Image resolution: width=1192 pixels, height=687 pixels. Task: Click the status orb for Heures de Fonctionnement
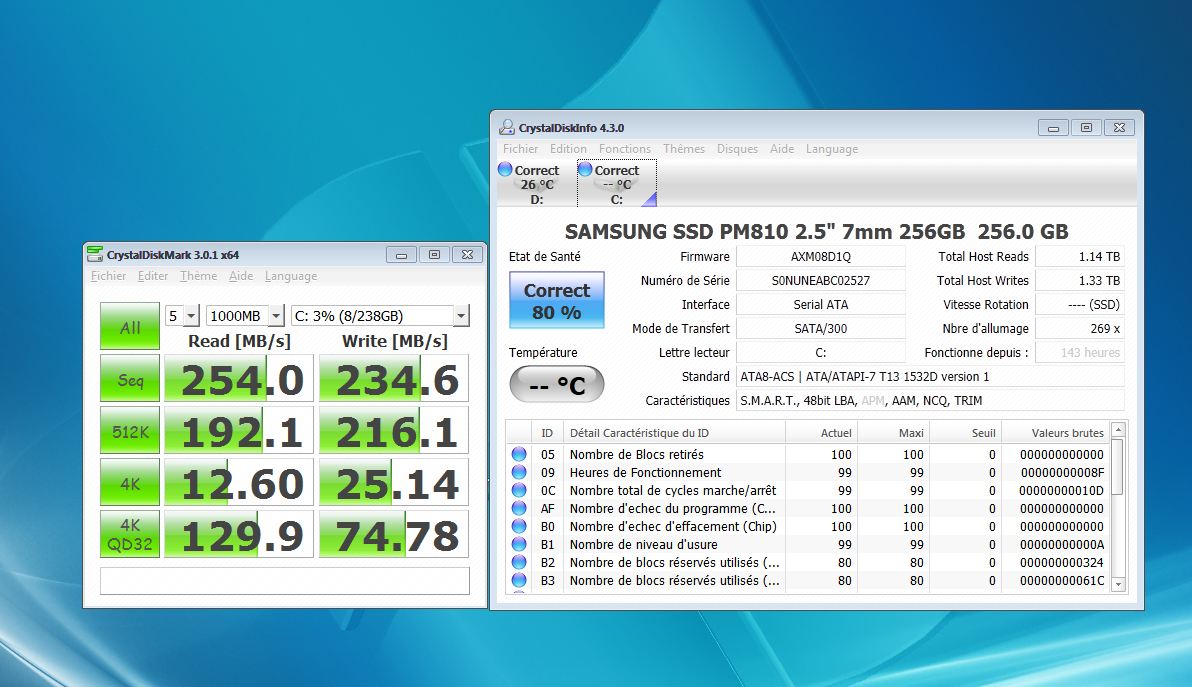[x=519, y=473]
